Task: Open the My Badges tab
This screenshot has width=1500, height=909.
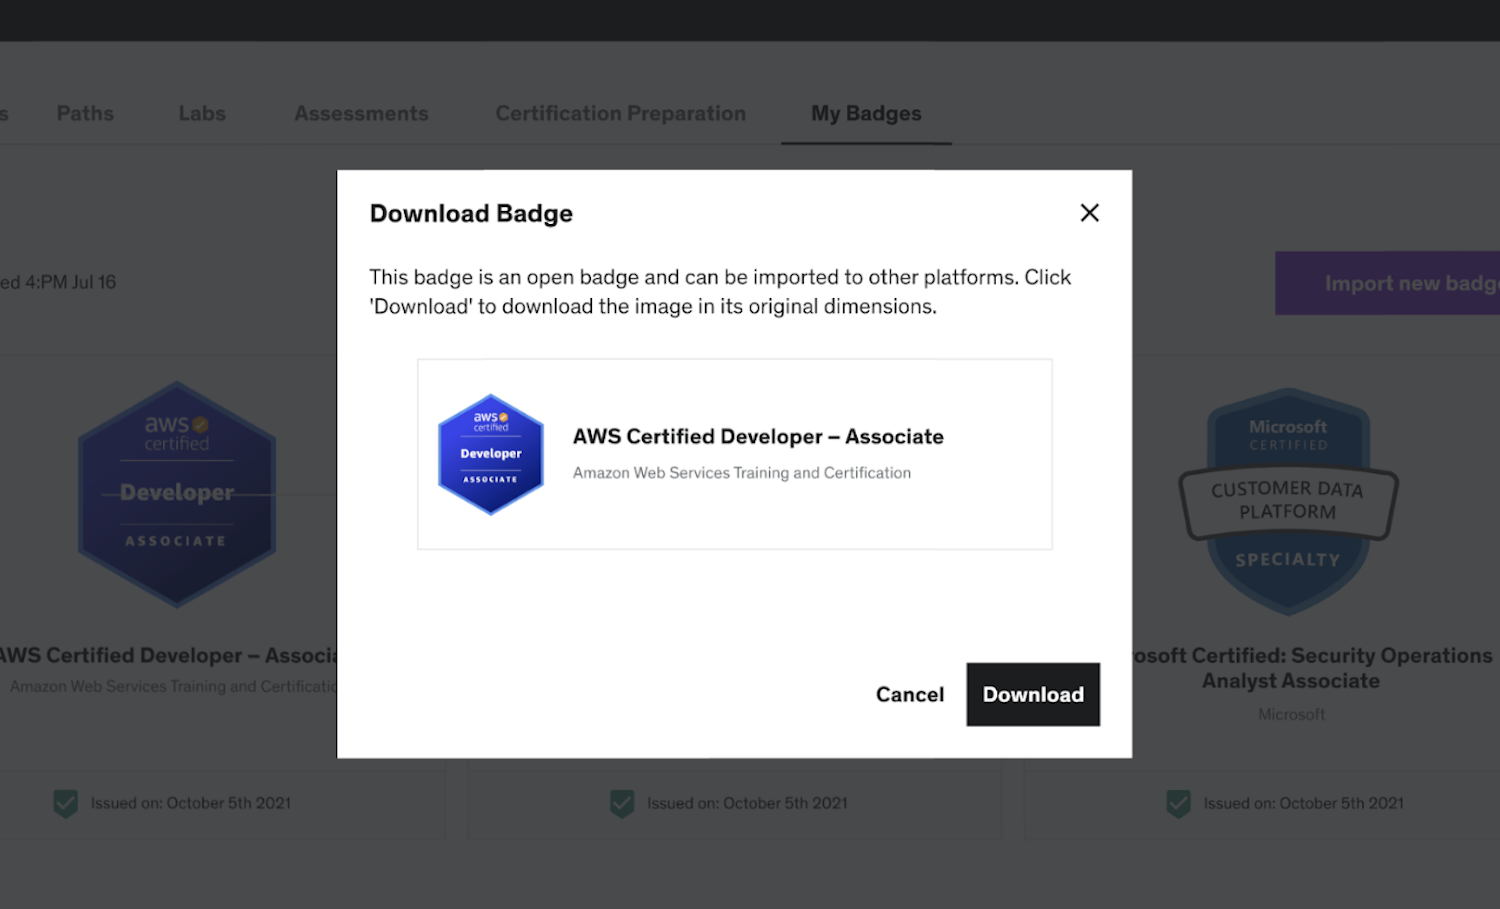Action: (865, 114)
